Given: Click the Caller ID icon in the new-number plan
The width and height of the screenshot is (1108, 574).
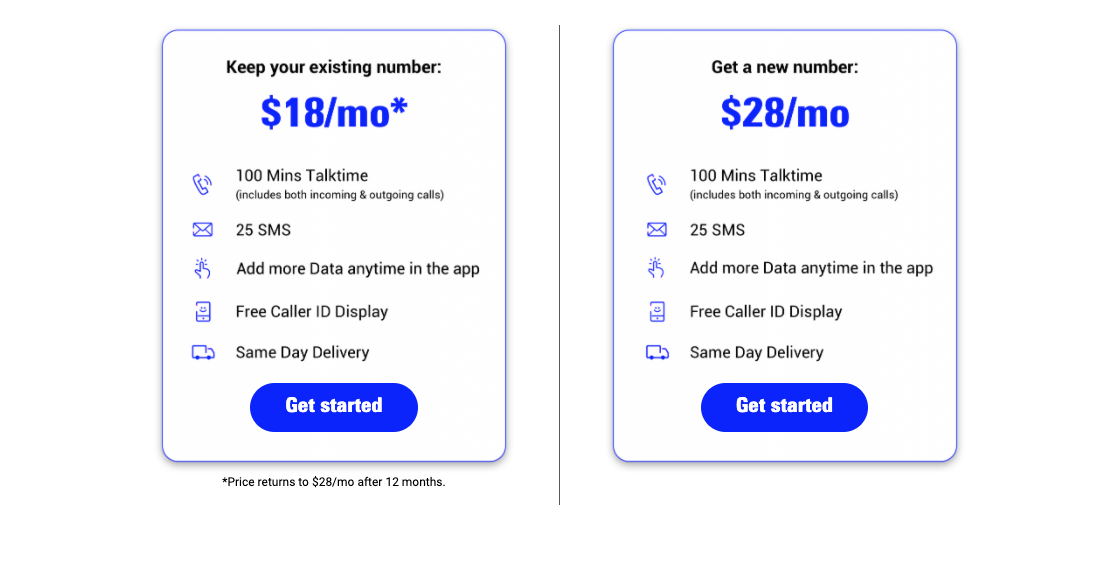Looking at the screenshot, I should point(657,312).
